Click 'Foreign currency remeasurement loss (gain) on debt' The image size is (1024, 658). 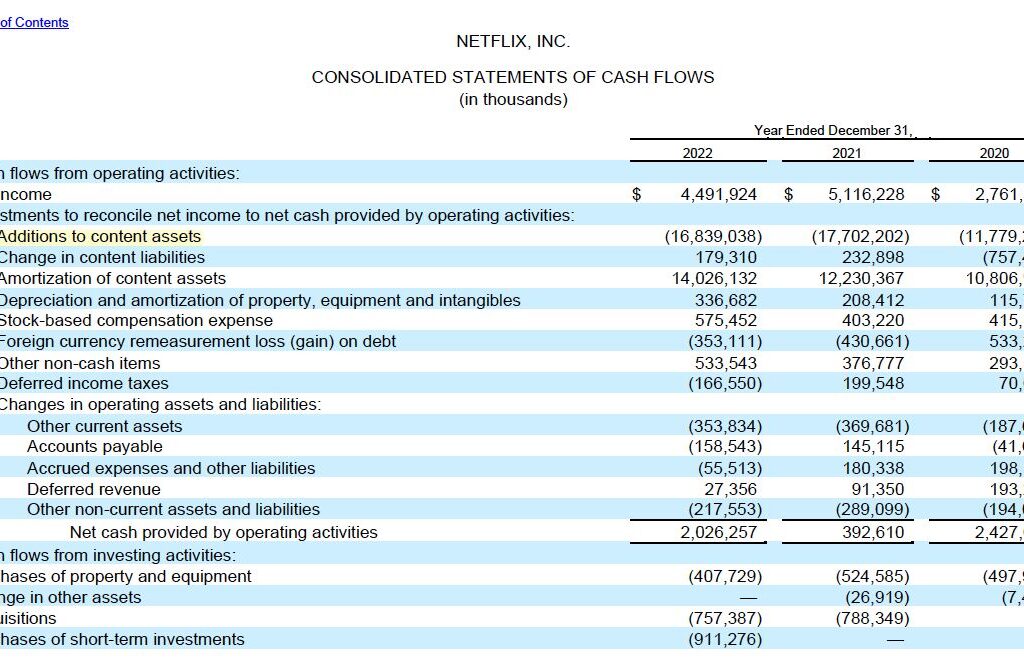tap(197, 341)
